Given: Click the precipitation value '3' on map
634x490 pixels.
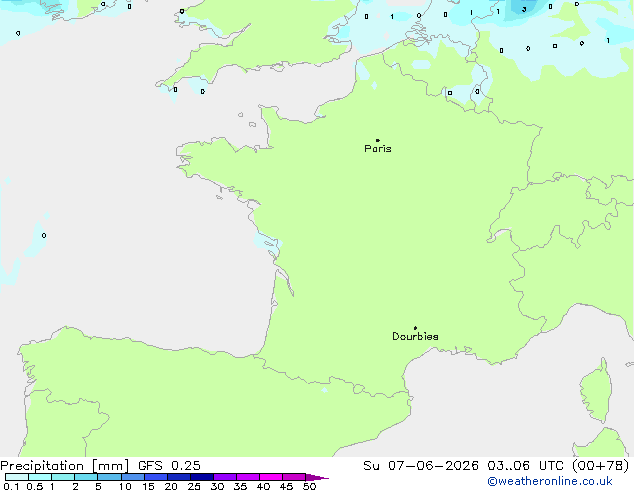Looking at the screenshot, I should point(524,10).
